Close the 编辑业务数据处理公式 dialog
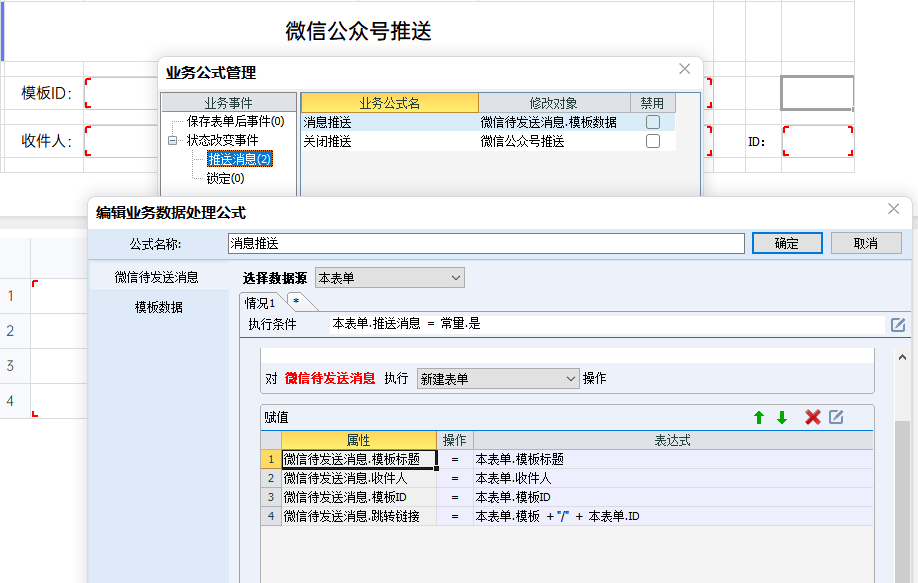The height and width of the screenshot is (583, 918). (x=893, y=209)
